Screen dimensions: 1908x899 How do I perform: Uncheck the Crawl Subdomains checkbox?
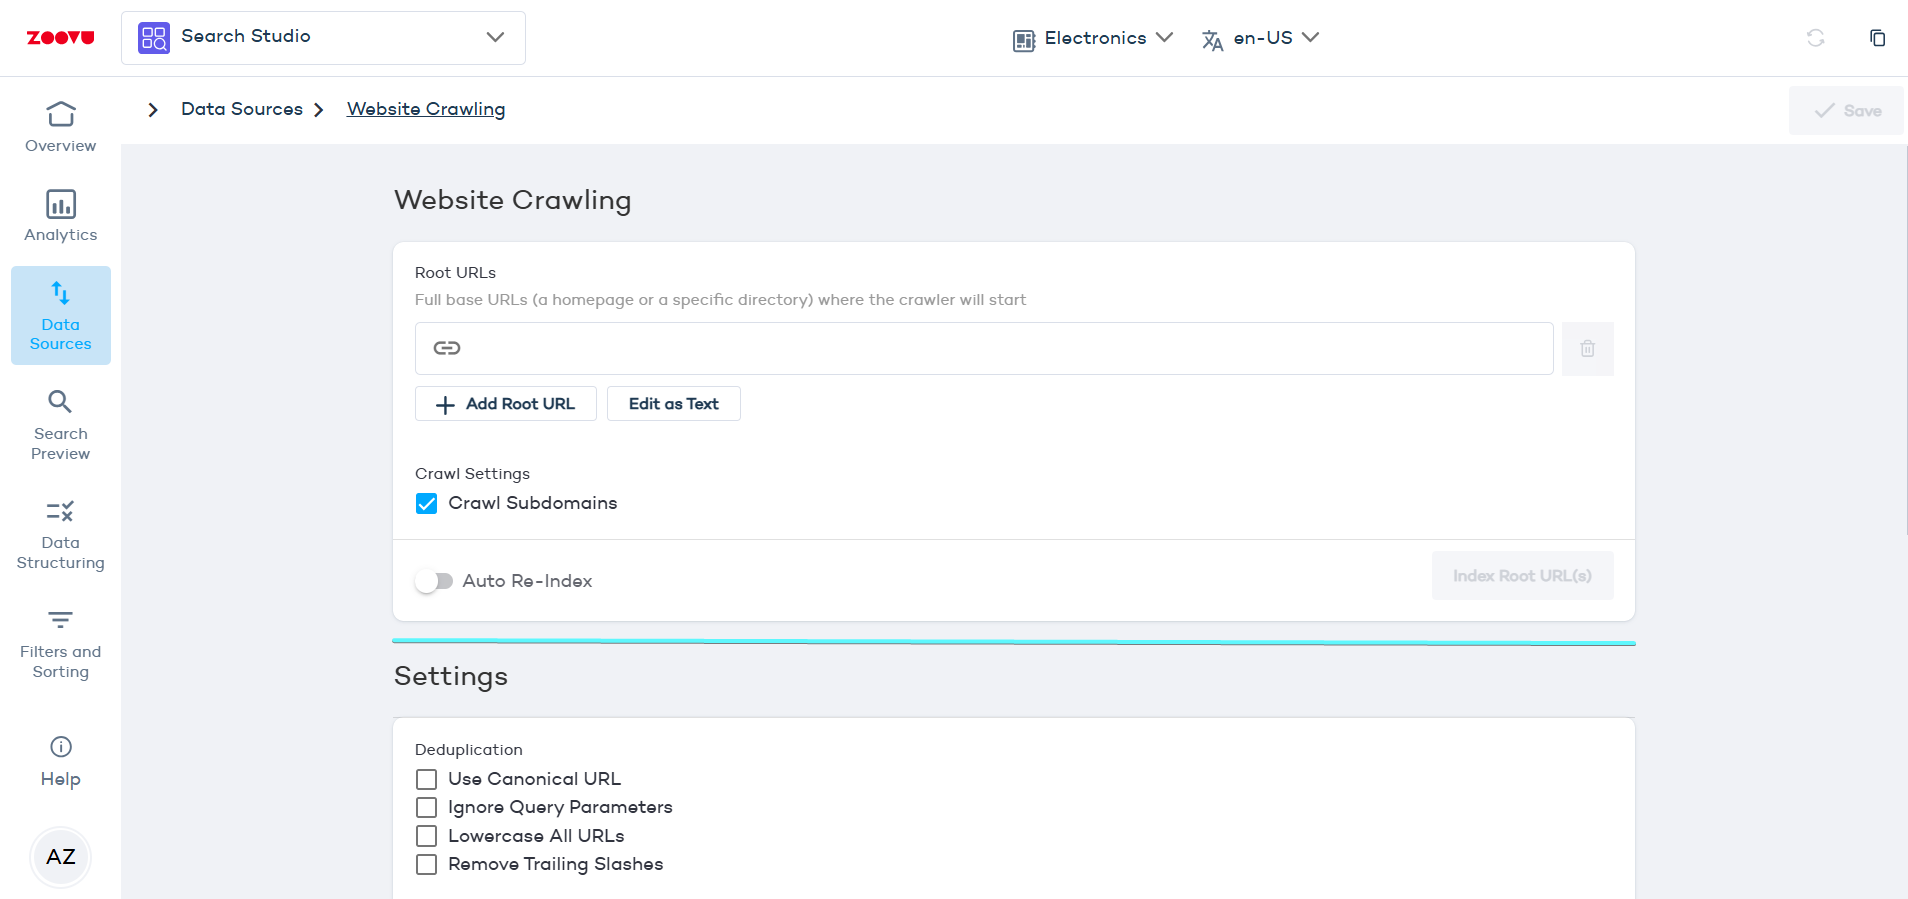click(x=427, y=503)
